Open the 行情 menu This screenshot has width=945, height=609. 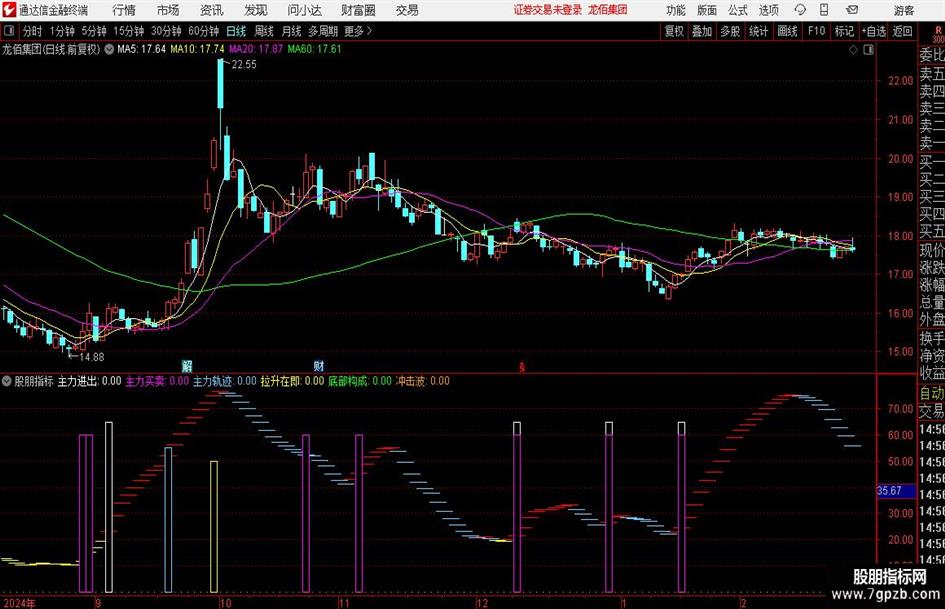pyautogui.click(x=124, y=10)
